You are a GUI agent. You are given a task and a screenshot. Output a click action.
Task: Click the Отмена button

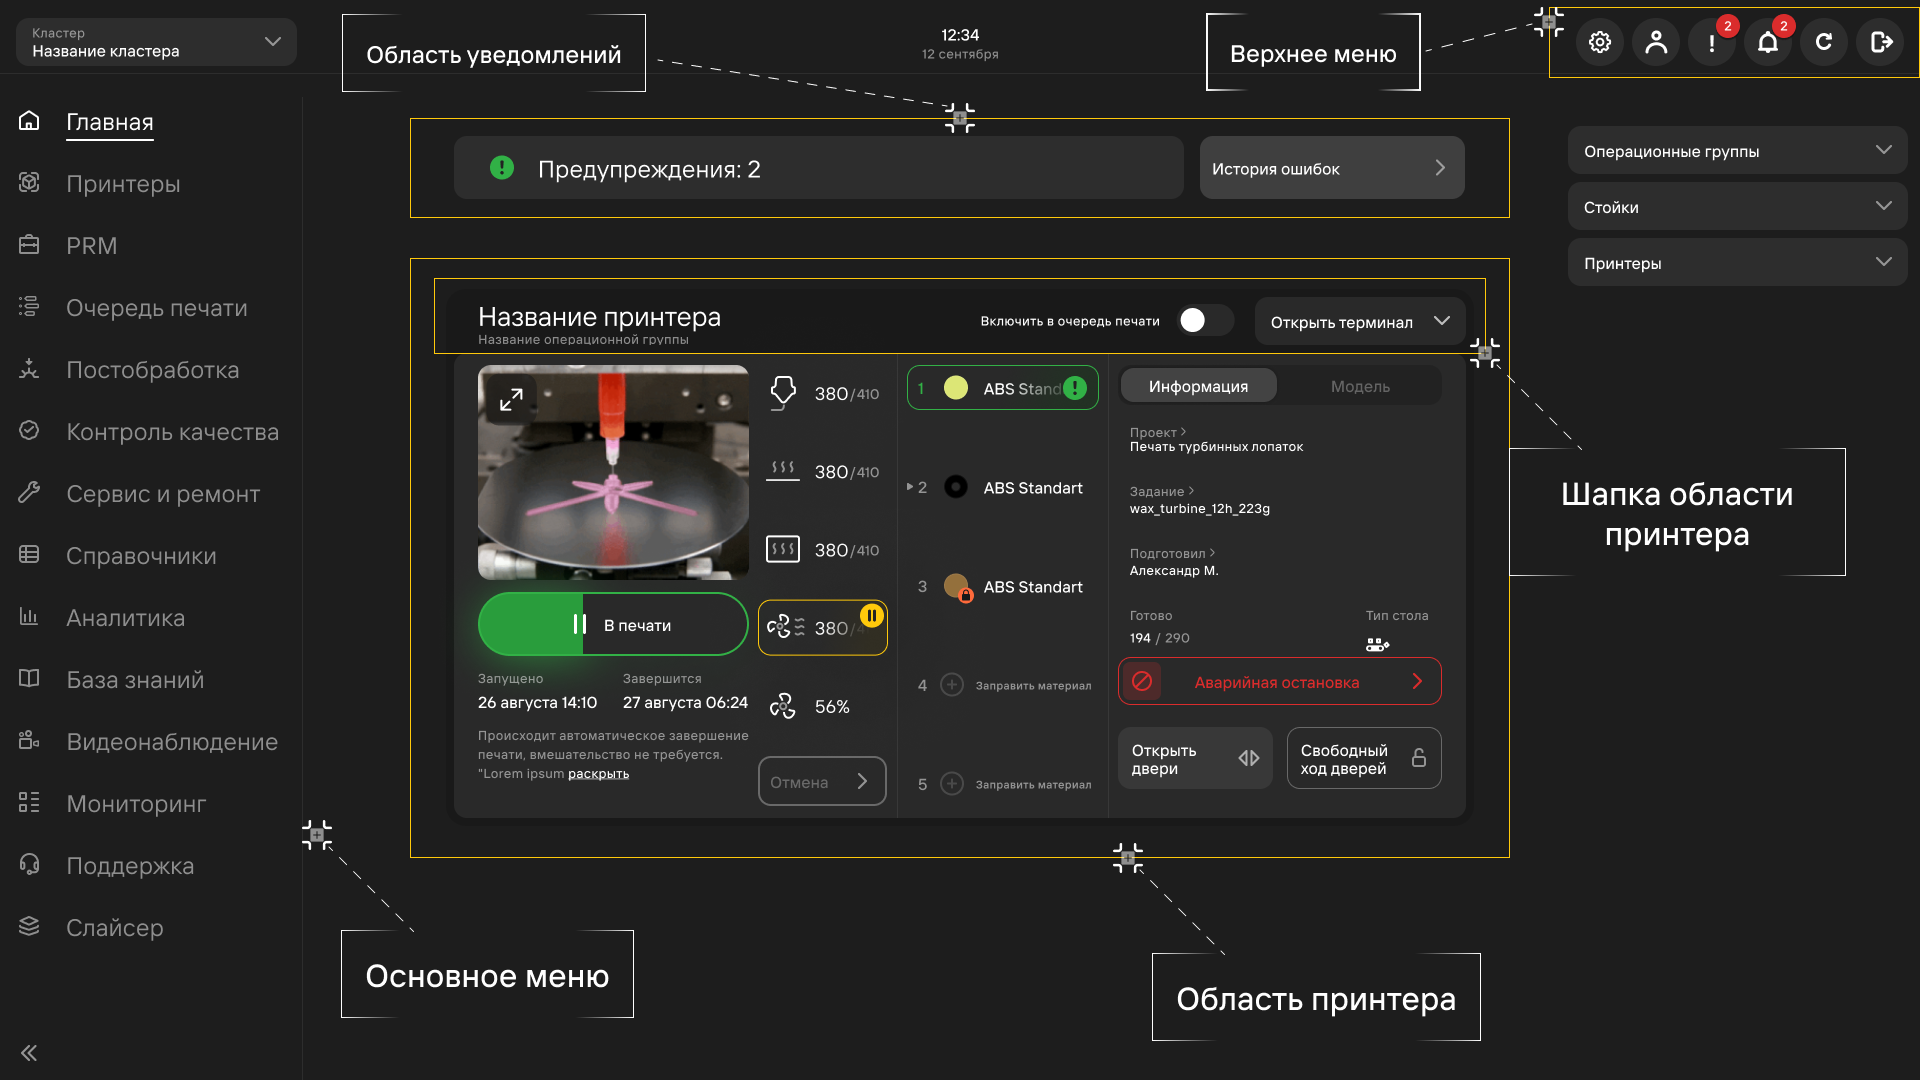pos(822,782)
